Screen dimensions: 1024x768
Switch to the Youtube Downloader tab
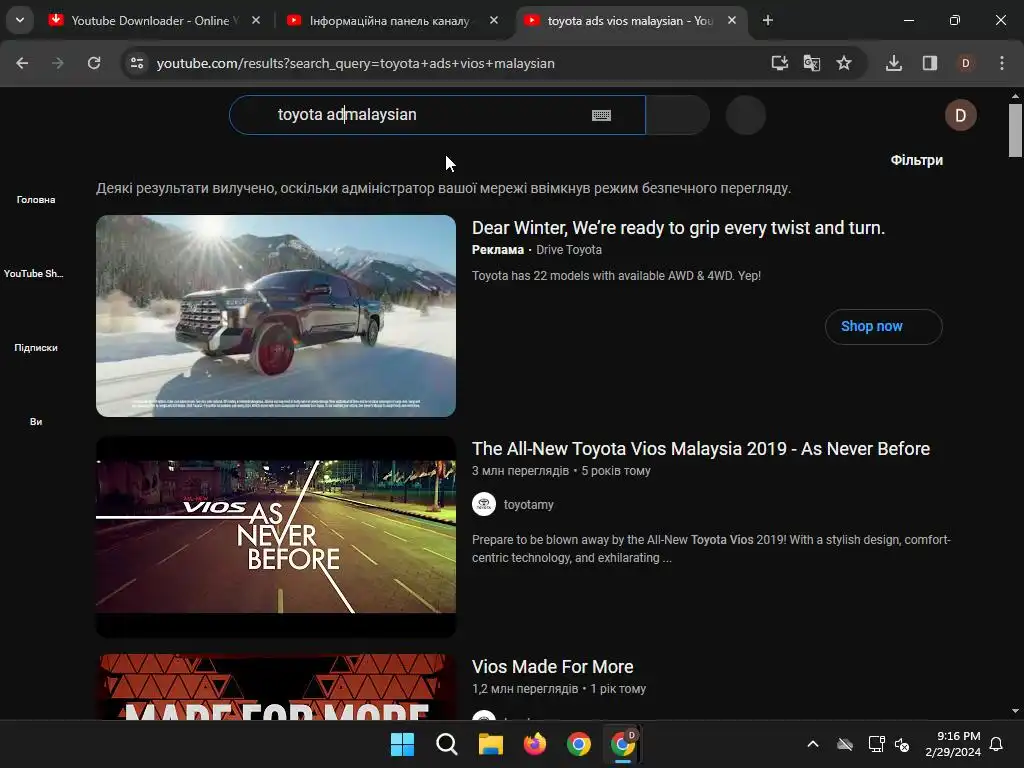coord(155,20)
